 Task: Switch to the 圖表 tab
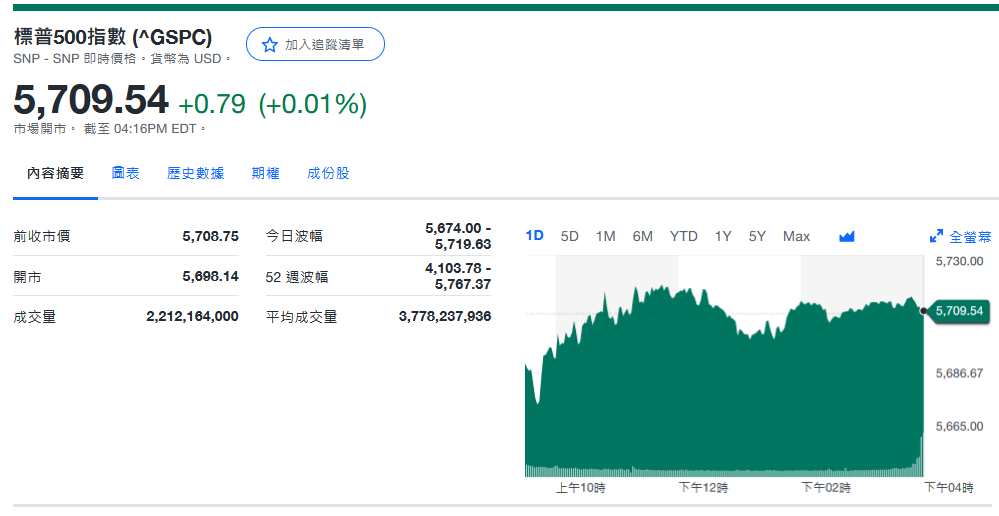[x=126, y=173]
